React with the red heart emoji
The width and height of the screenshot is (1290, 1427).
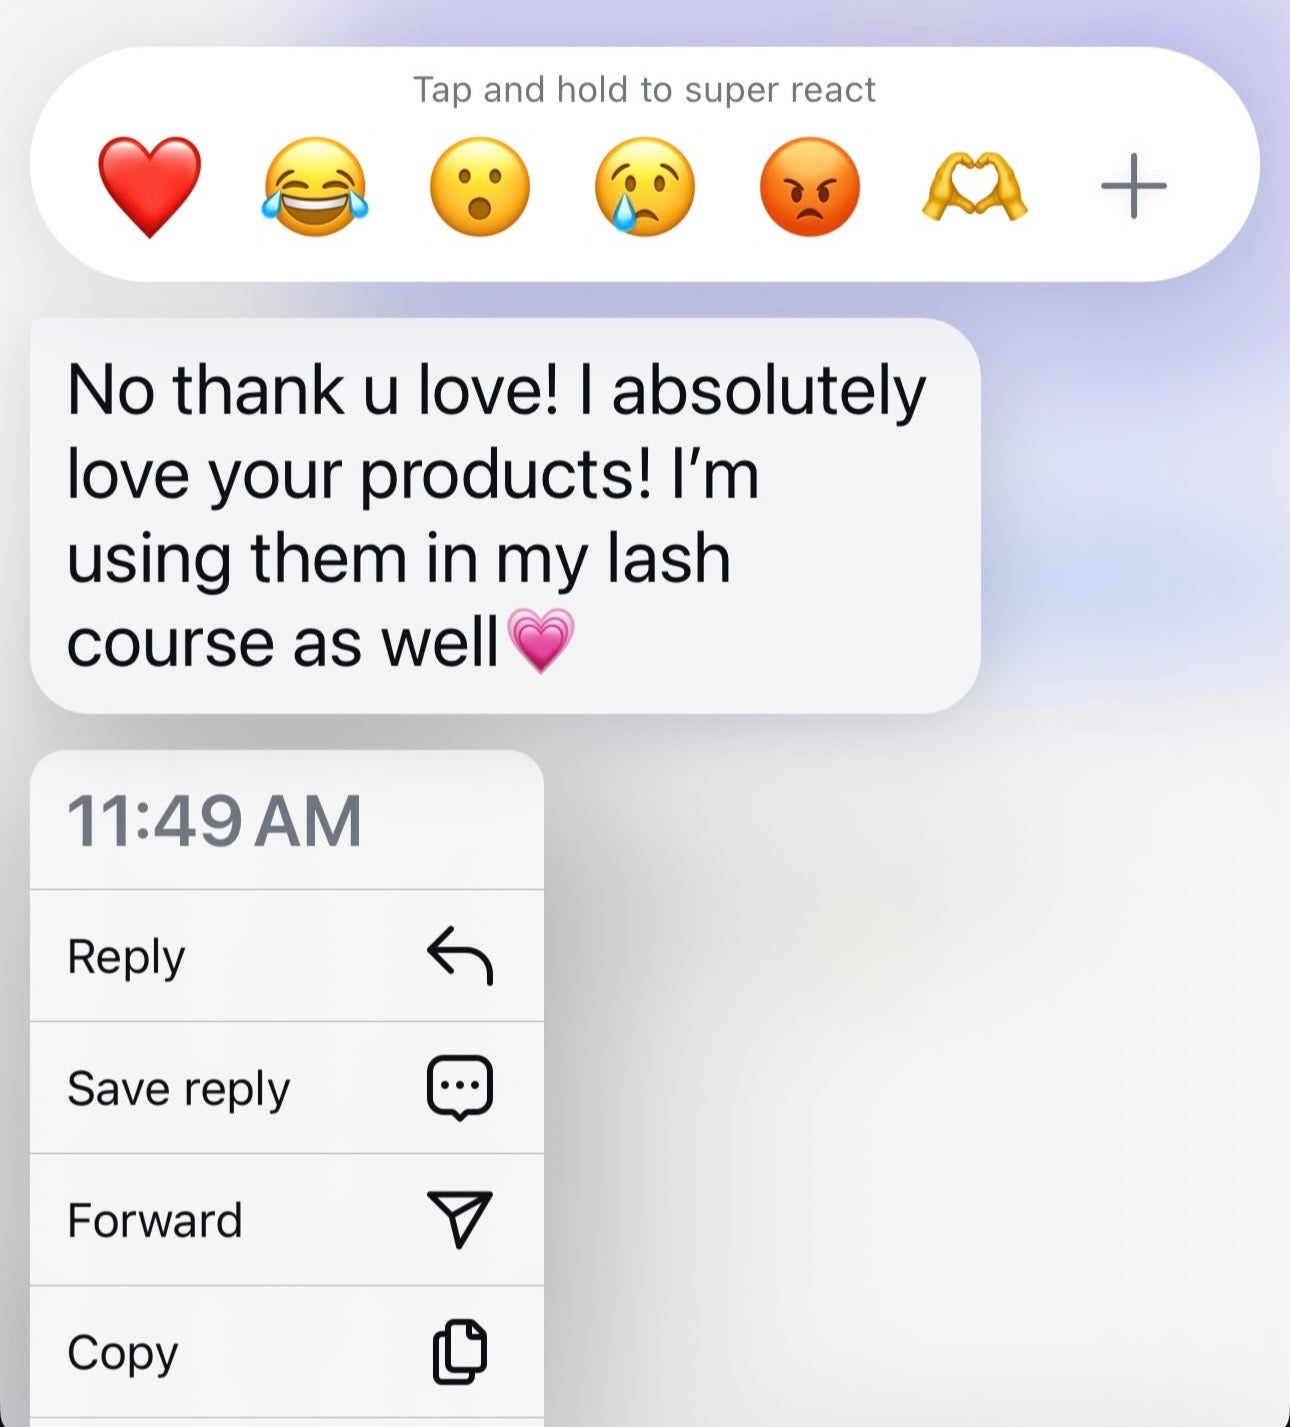click(x=150, y=187)
